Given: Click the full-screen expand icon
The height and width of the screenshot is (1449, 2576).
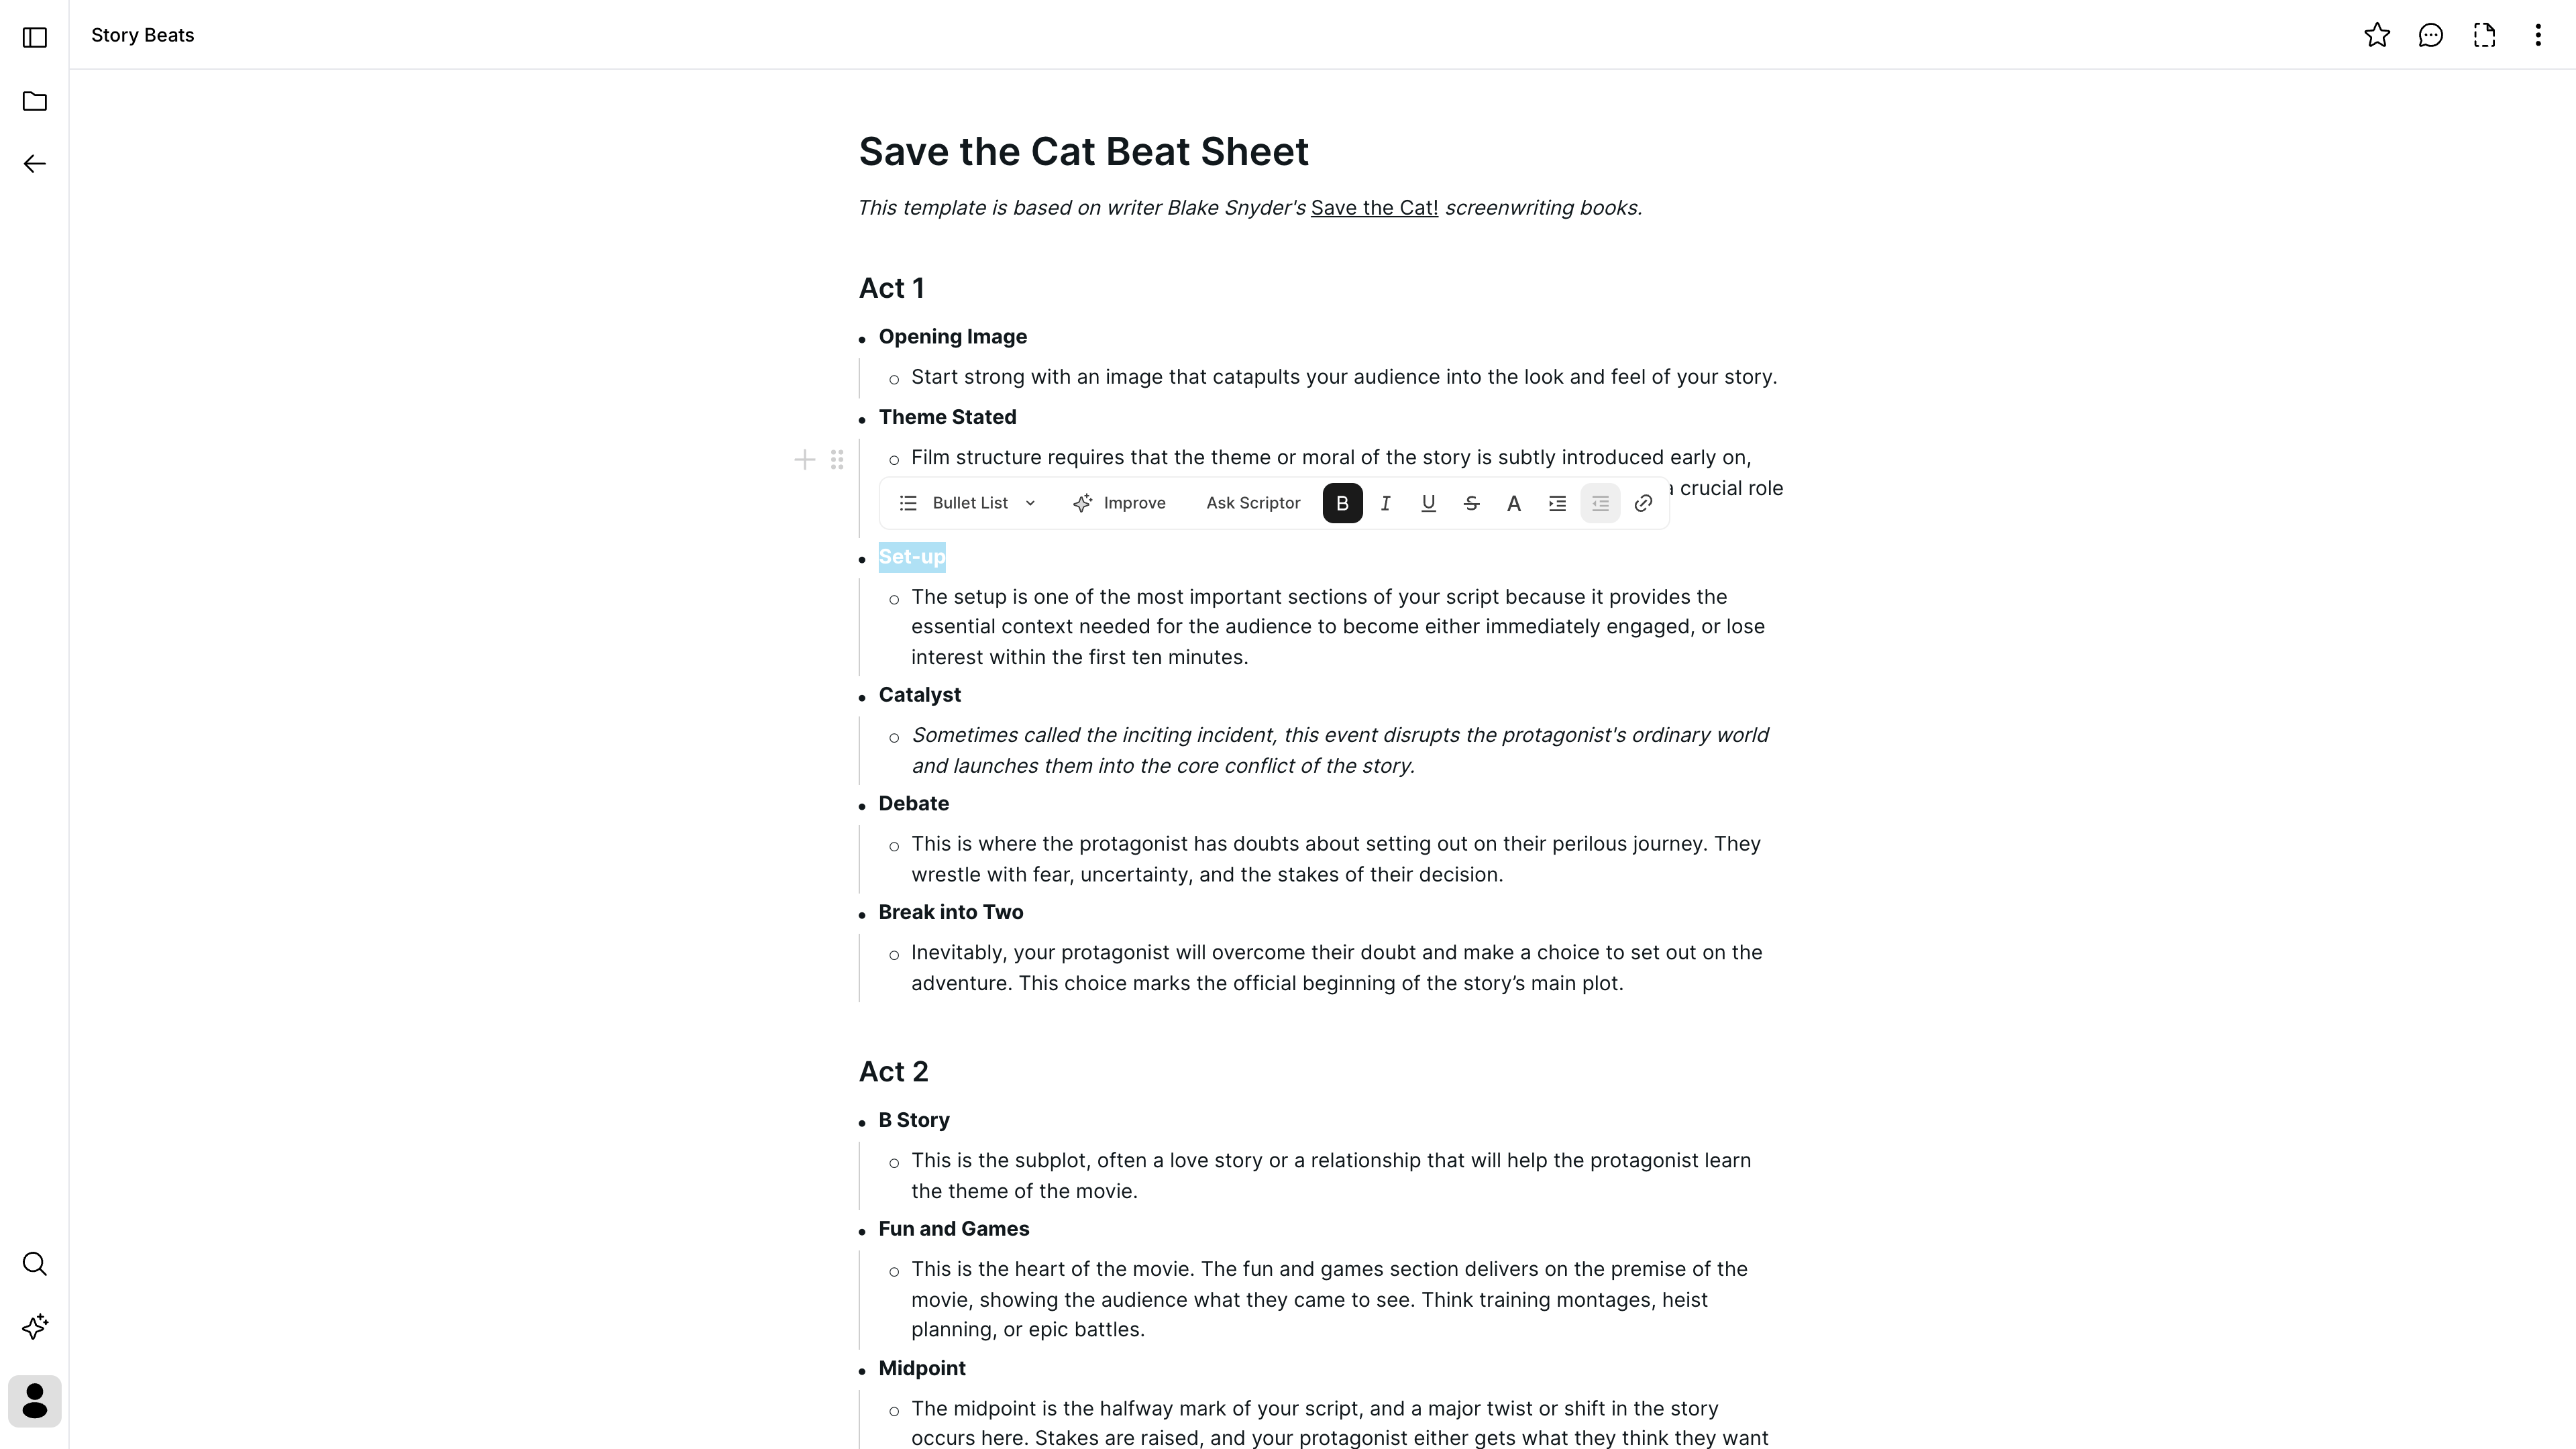Looking at the screenshot, I should click(x=2484, y=34).
